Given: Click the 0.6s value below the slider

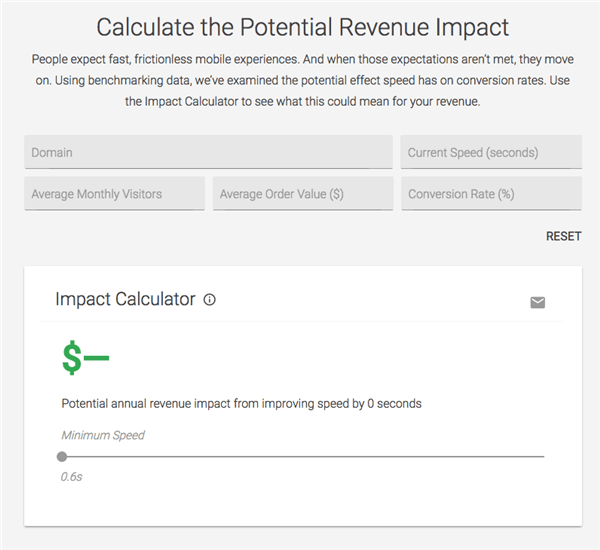Looking at the screenshot, I should (x=71, y=477).
